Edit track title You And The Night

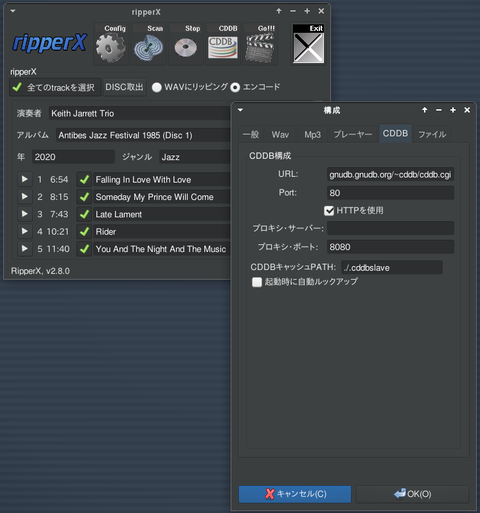pos(162,249)
